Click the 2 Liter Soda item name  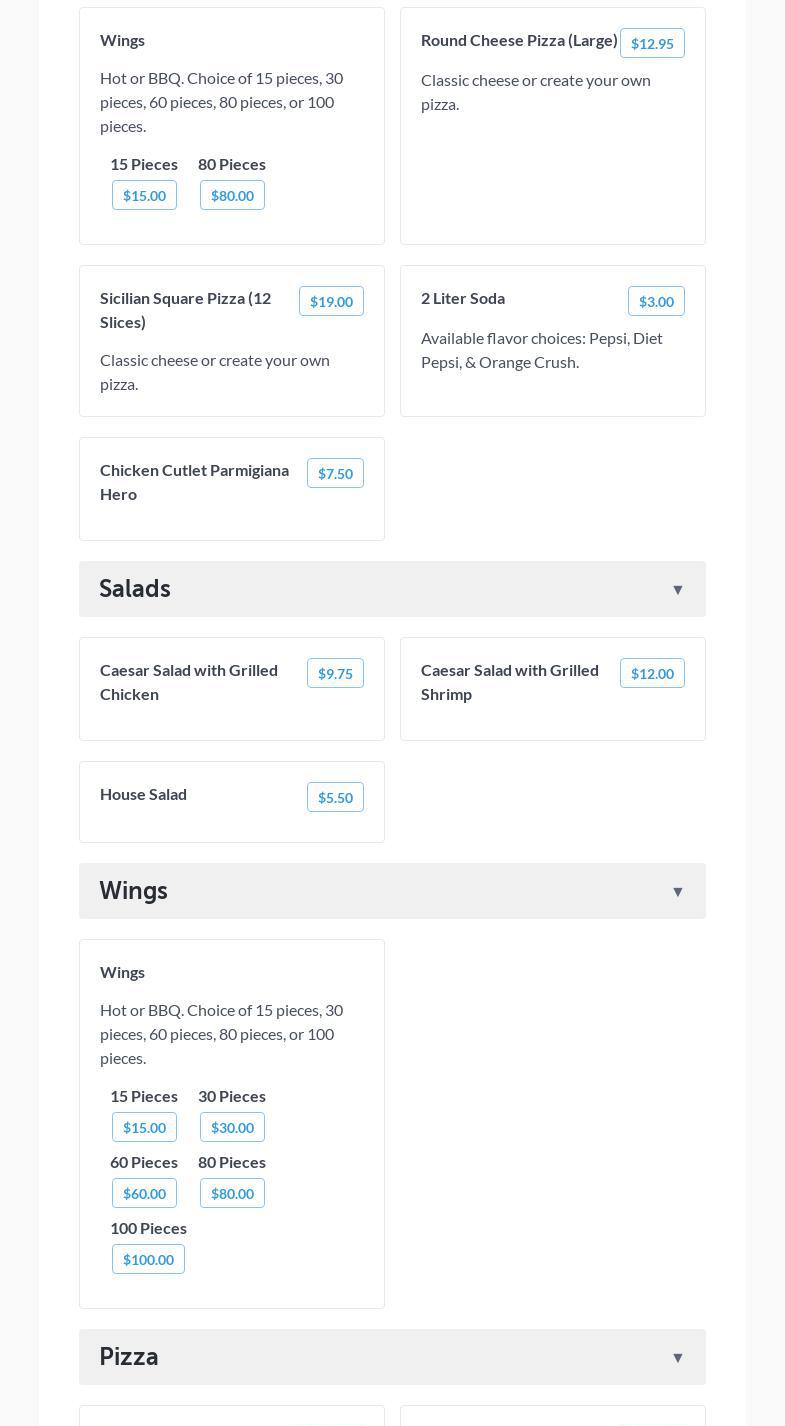[x=463, y=298]
